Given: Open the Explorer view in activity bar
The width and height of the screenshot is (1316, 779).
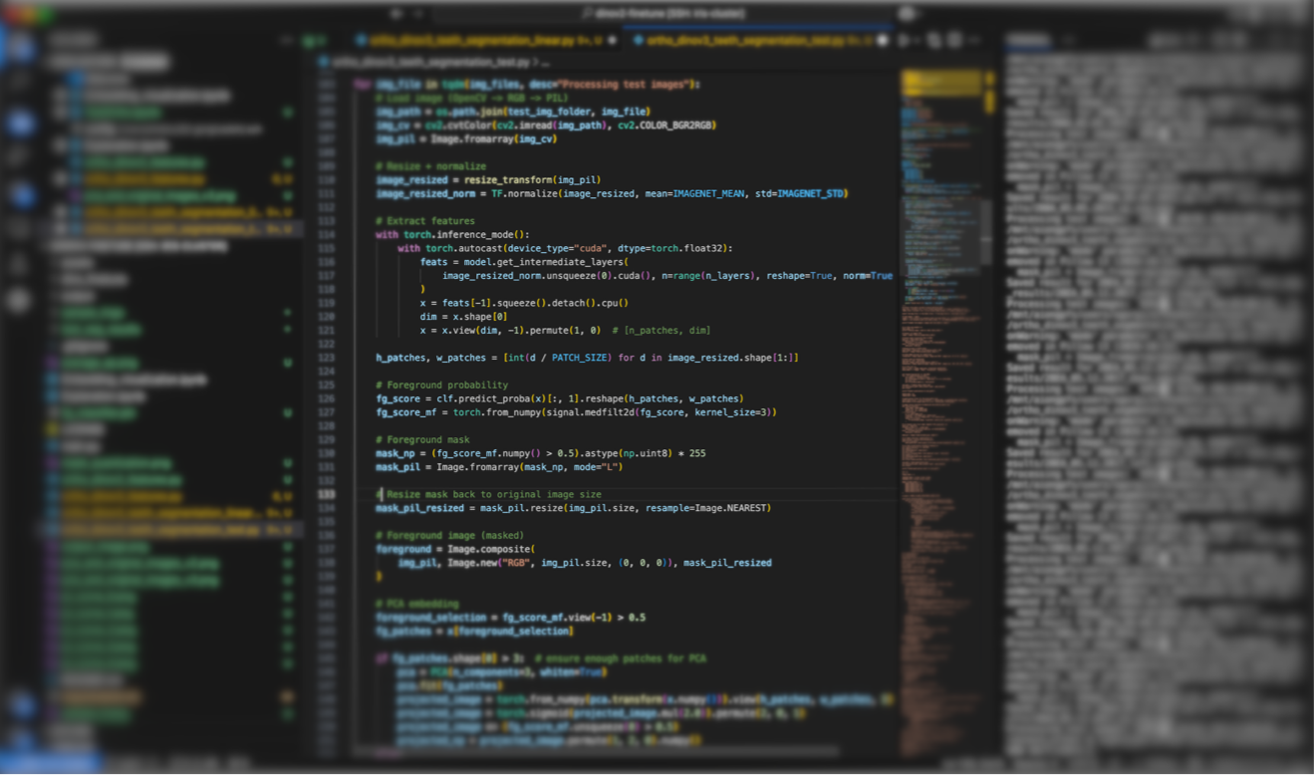Looking at the screenshot, I should point(21,47).
